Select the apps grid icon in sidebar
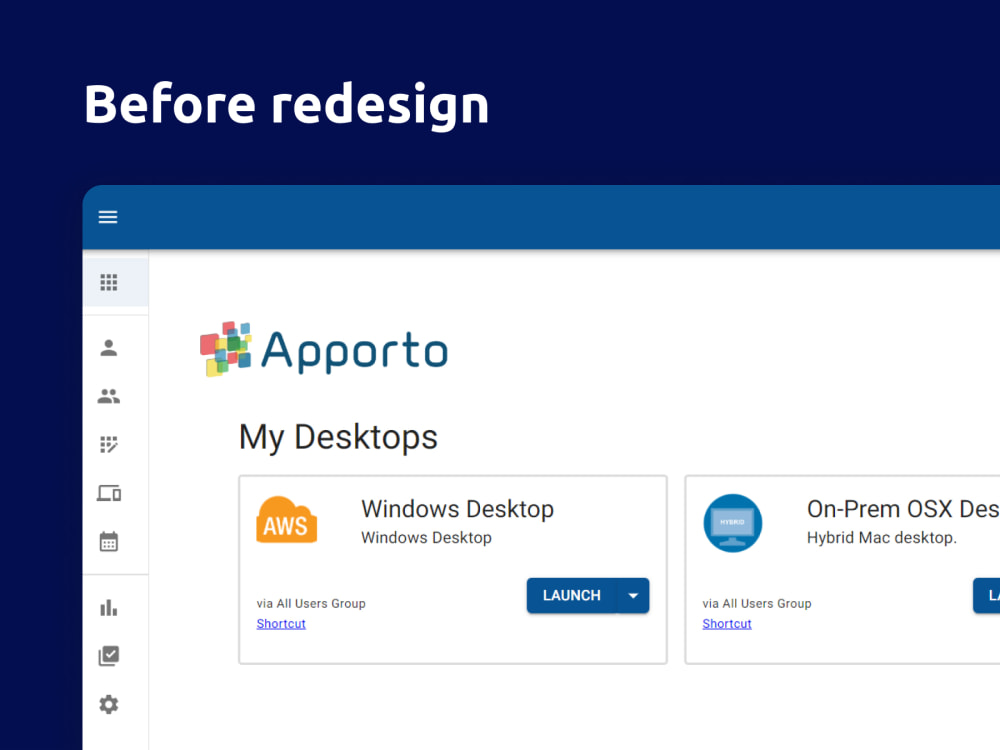Viewport: 1000px width, 750px height. coord(108,282)
